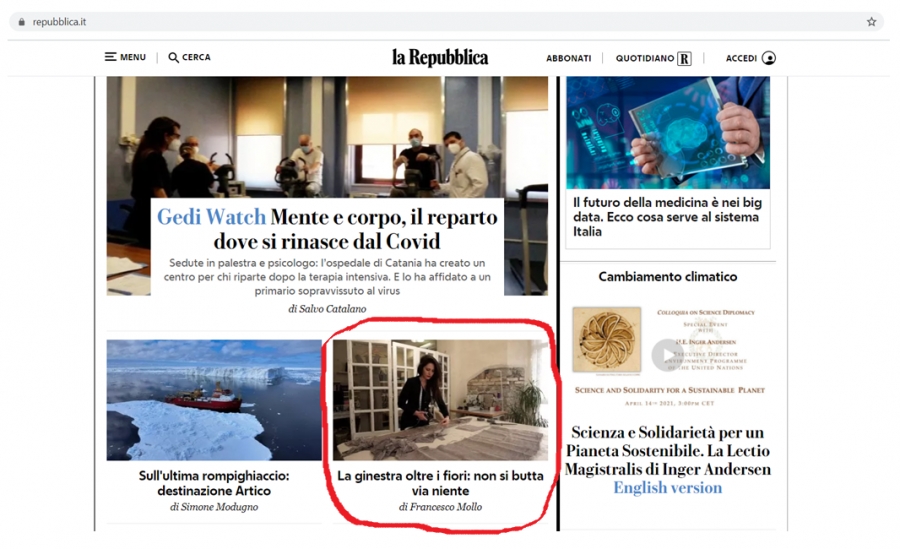Viewport: 900px width, 549px height.
Task: Open the Sull'ultima rompighiaccio article title
Action: (214, 483)
